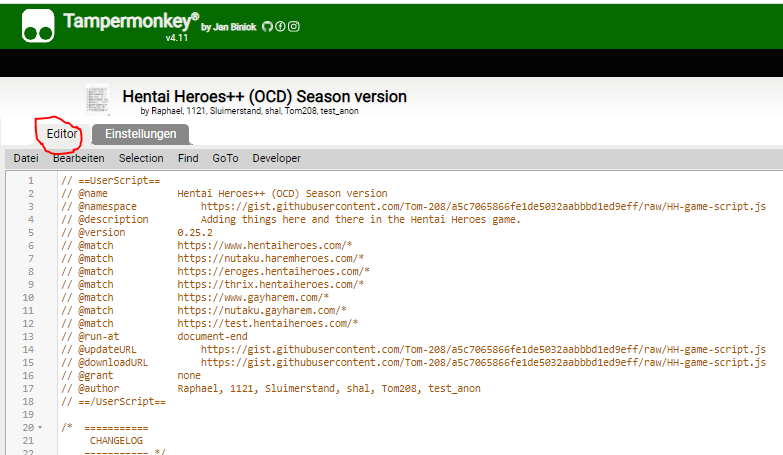
Task: Click the 'by Jan Biniok' author text
Action: [229, 27]
